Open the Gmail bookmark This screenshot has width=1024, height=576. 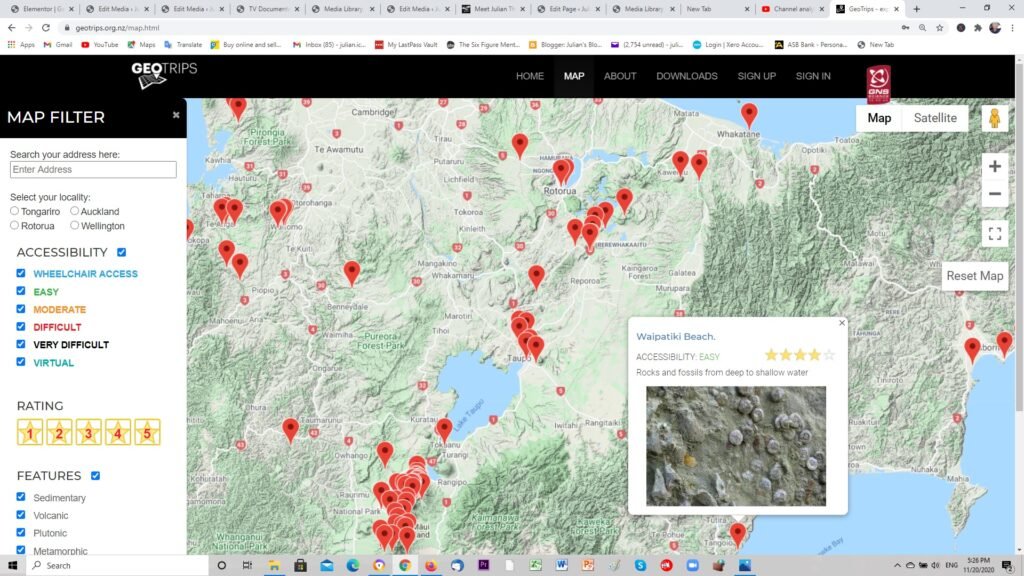(58, 45)
